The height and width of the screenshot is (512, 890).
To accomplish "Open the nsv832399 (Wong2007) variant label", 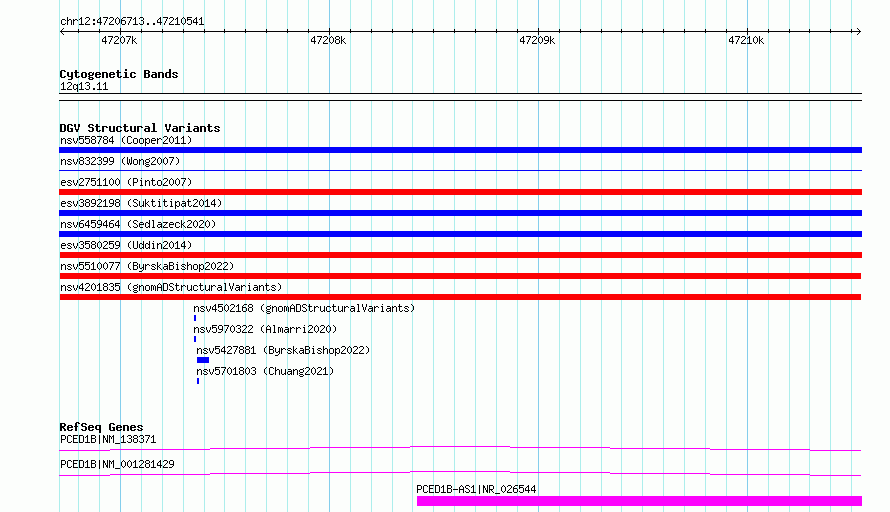I will [x=120, y=161].
